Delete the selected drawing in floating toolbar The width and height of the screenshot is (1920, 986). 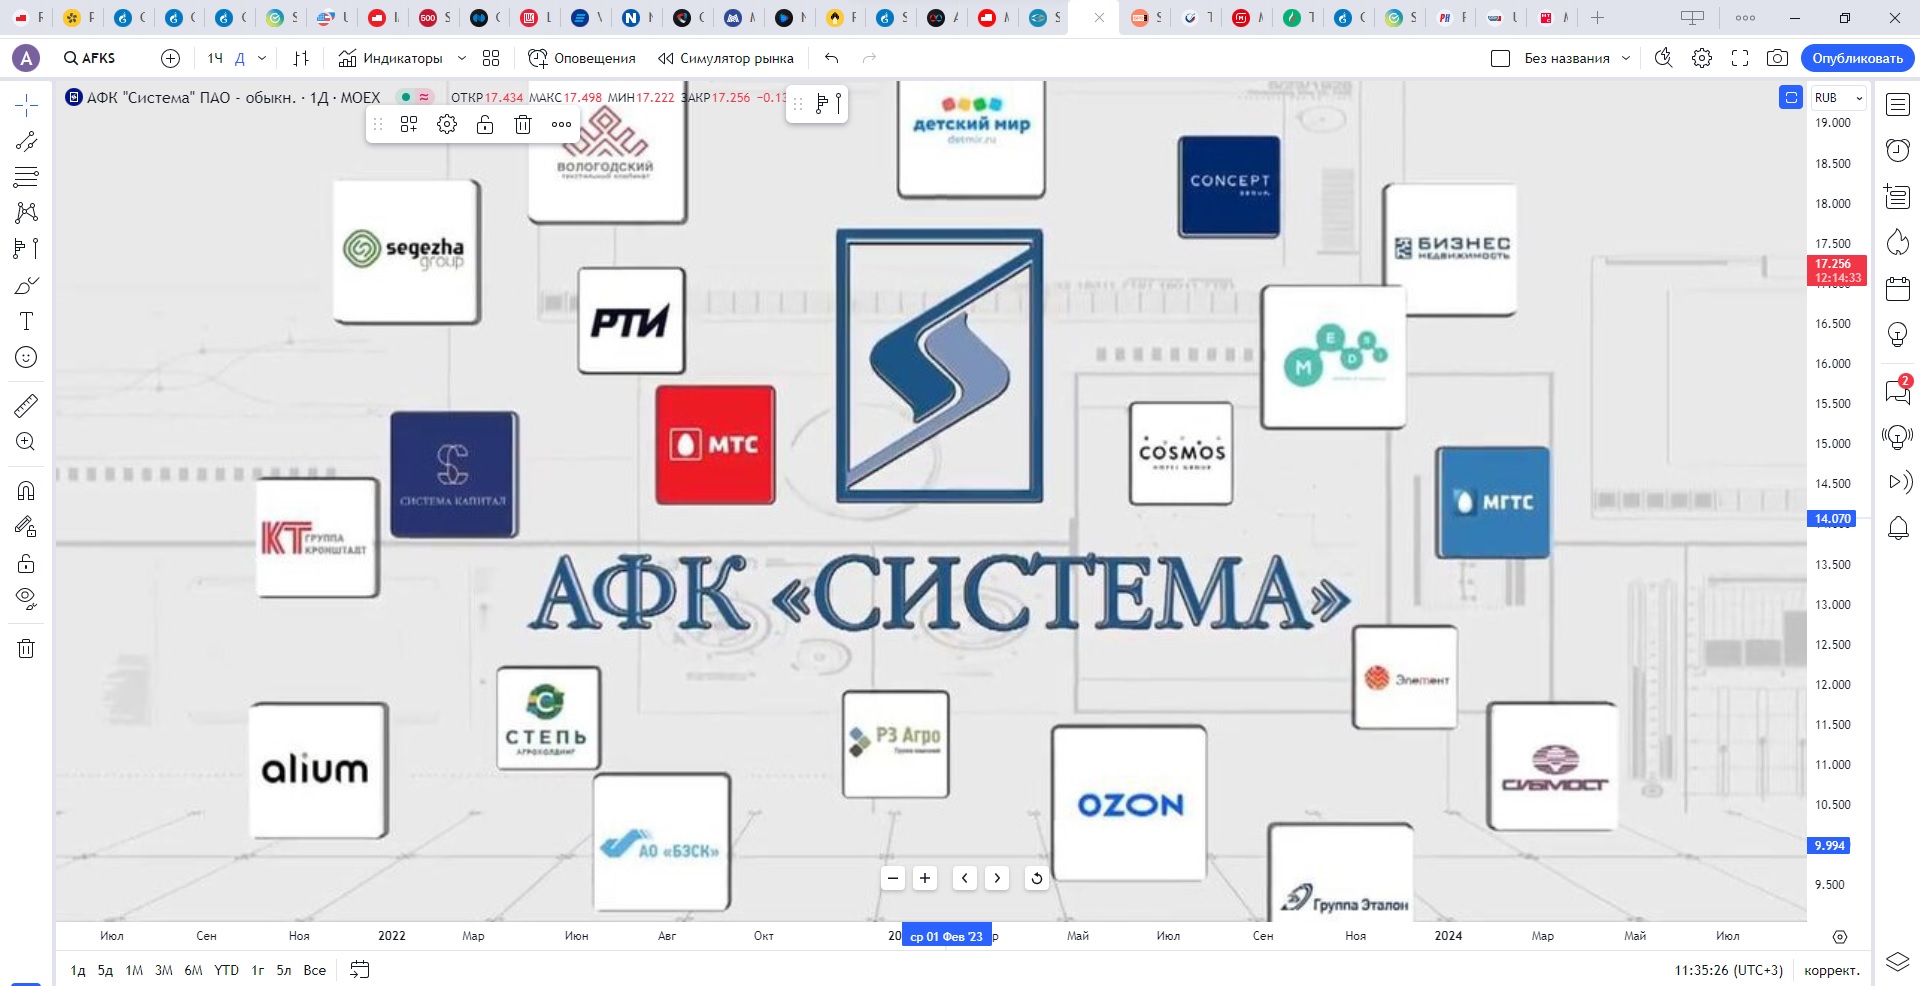523,124
